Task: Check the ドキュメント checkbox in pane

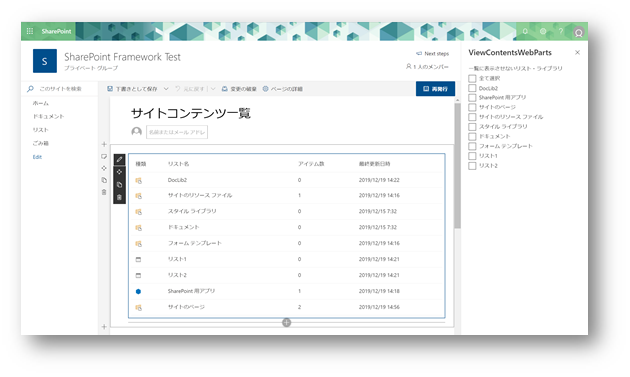Action: click(472, 137)
